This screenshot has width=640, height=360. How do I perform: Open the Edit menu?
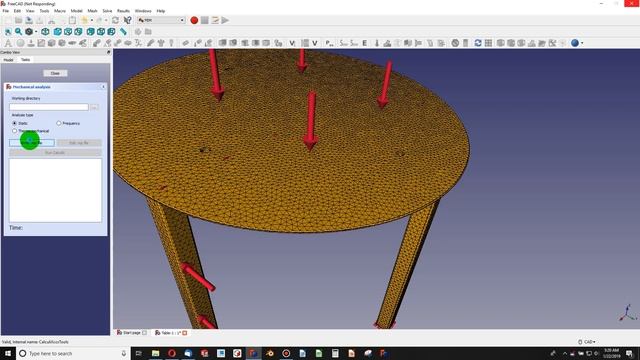point(17,11)
